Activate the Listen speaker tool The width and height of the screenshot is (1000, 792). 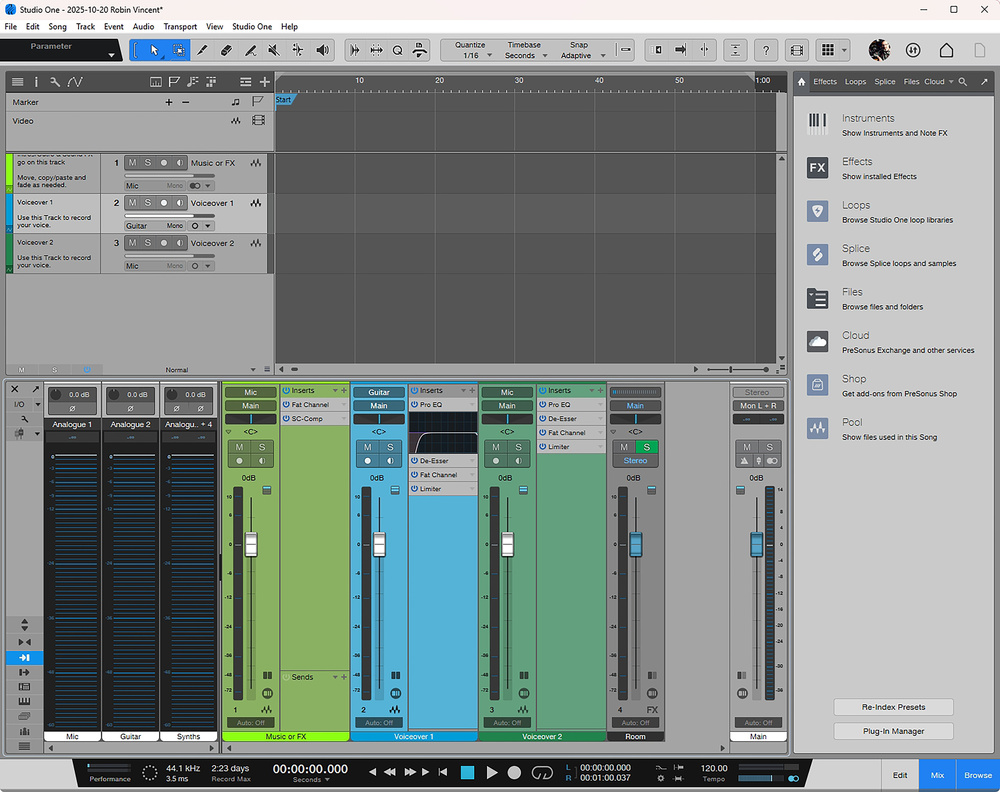click(x=323, y=50)
